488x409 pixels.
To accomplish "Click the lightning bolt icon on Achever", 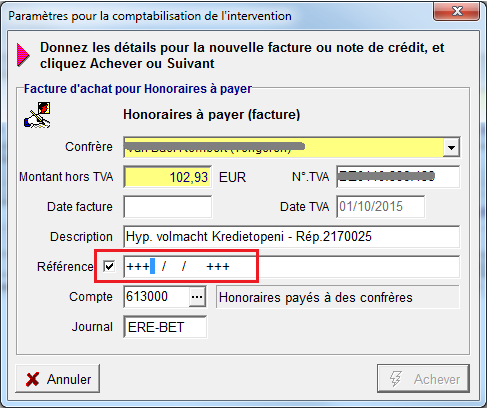I will (396, 379).
